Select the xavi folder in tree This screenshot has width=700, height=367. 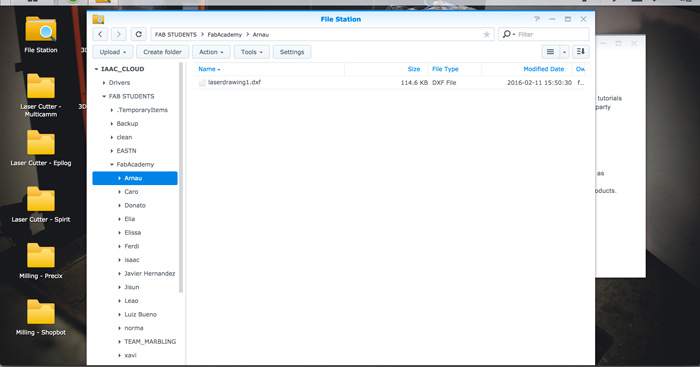pyautogui.click(x=130, y=355)
